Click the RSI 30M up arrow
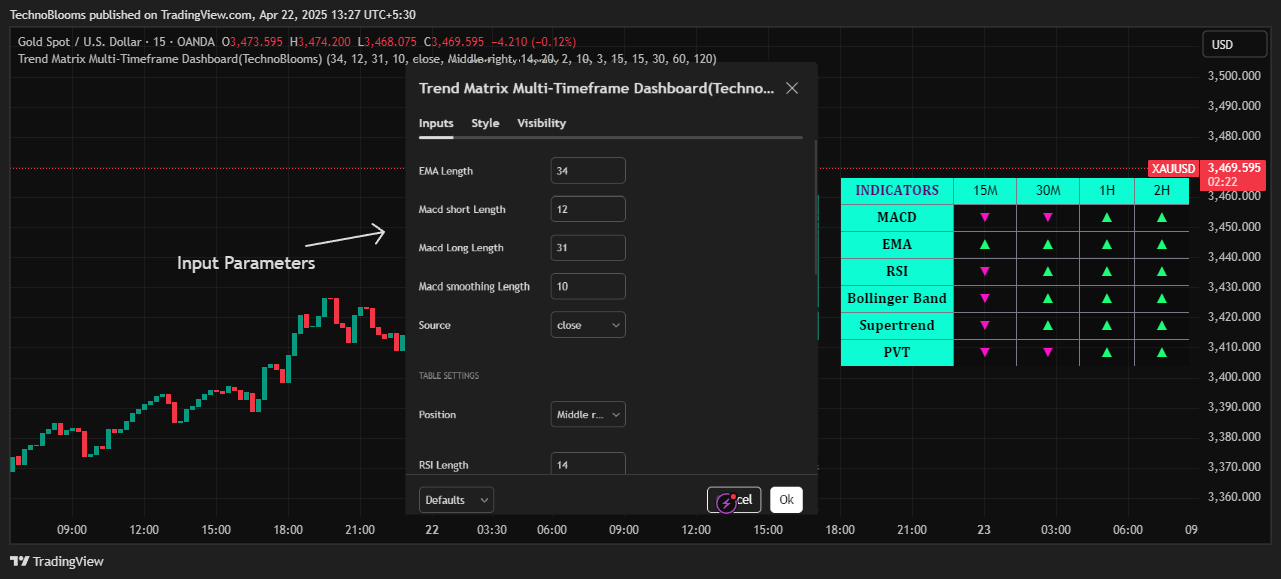The image size is (1281, 579). pyautogui.click(x=1048, y=271)
